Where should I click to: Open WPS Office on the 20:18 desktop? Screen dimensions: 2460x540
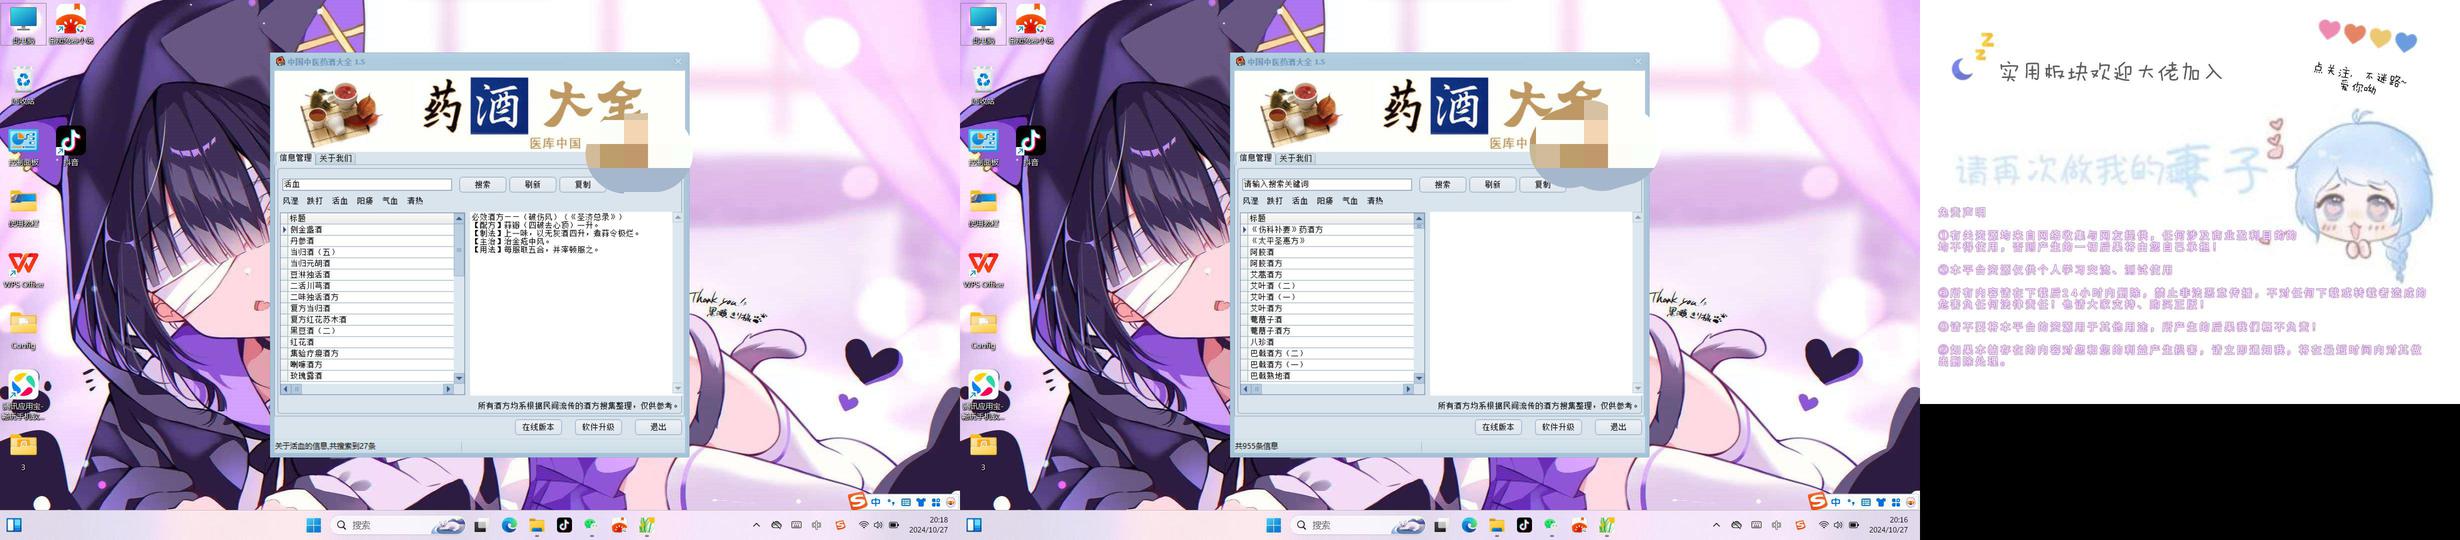click(x=23, y=269)
